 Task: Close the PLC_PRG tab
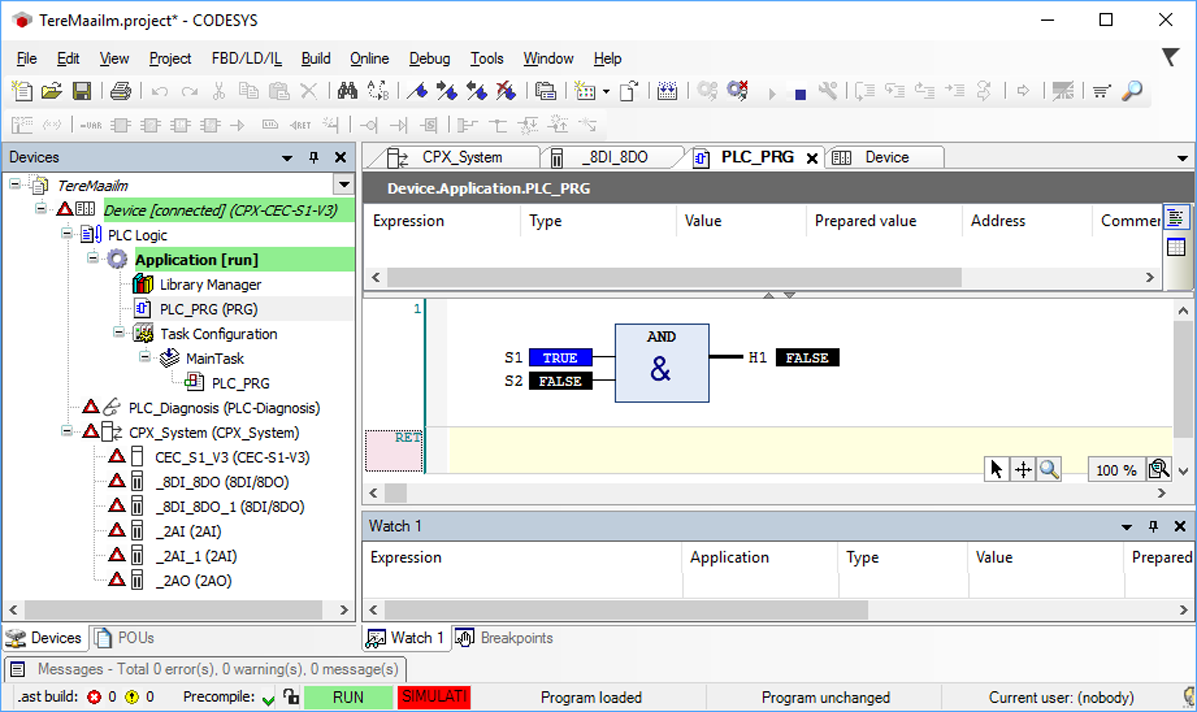[812, 158]
